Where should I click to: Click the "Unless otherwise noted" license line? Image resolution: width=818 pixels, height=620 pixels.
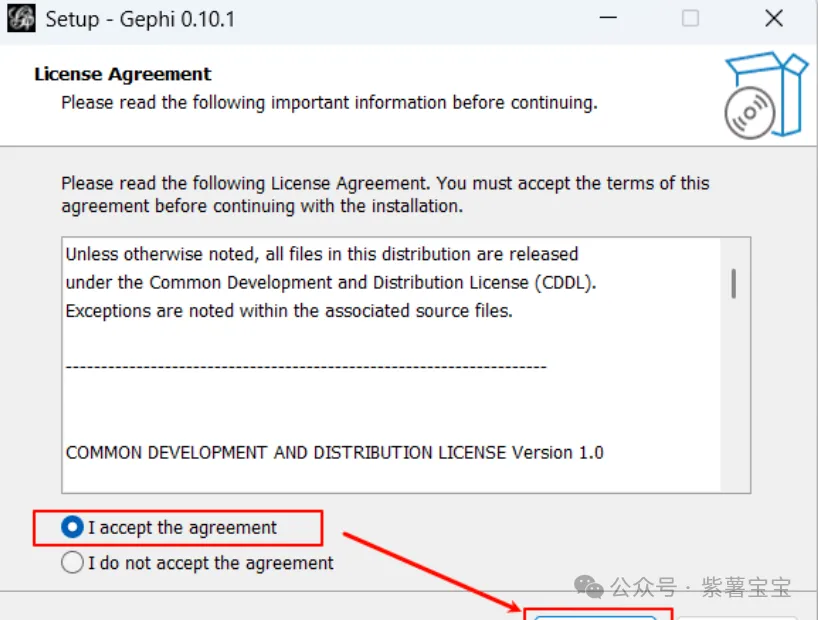(321, 254)
